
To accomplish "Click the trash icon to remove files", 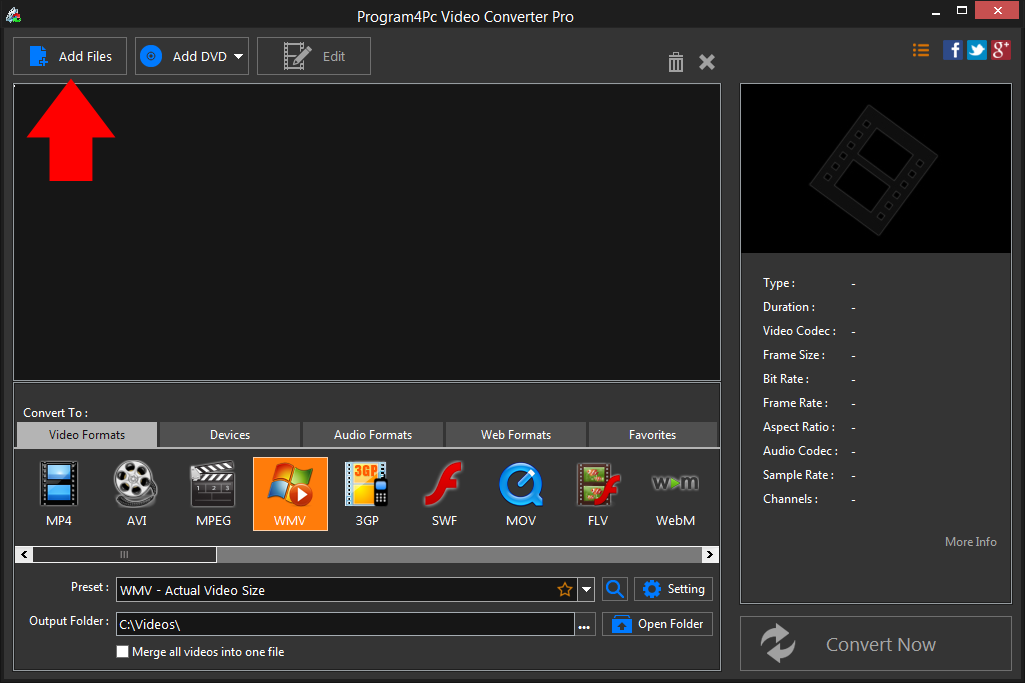I will click(675, 62).
